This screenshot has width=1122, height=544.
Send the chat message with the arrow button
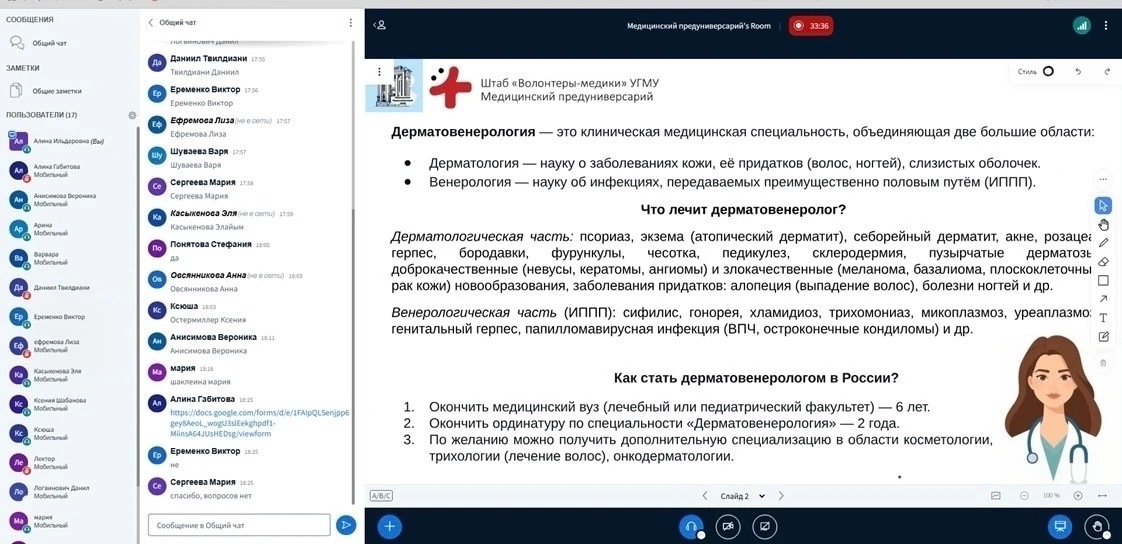click(x=346, y=525)
